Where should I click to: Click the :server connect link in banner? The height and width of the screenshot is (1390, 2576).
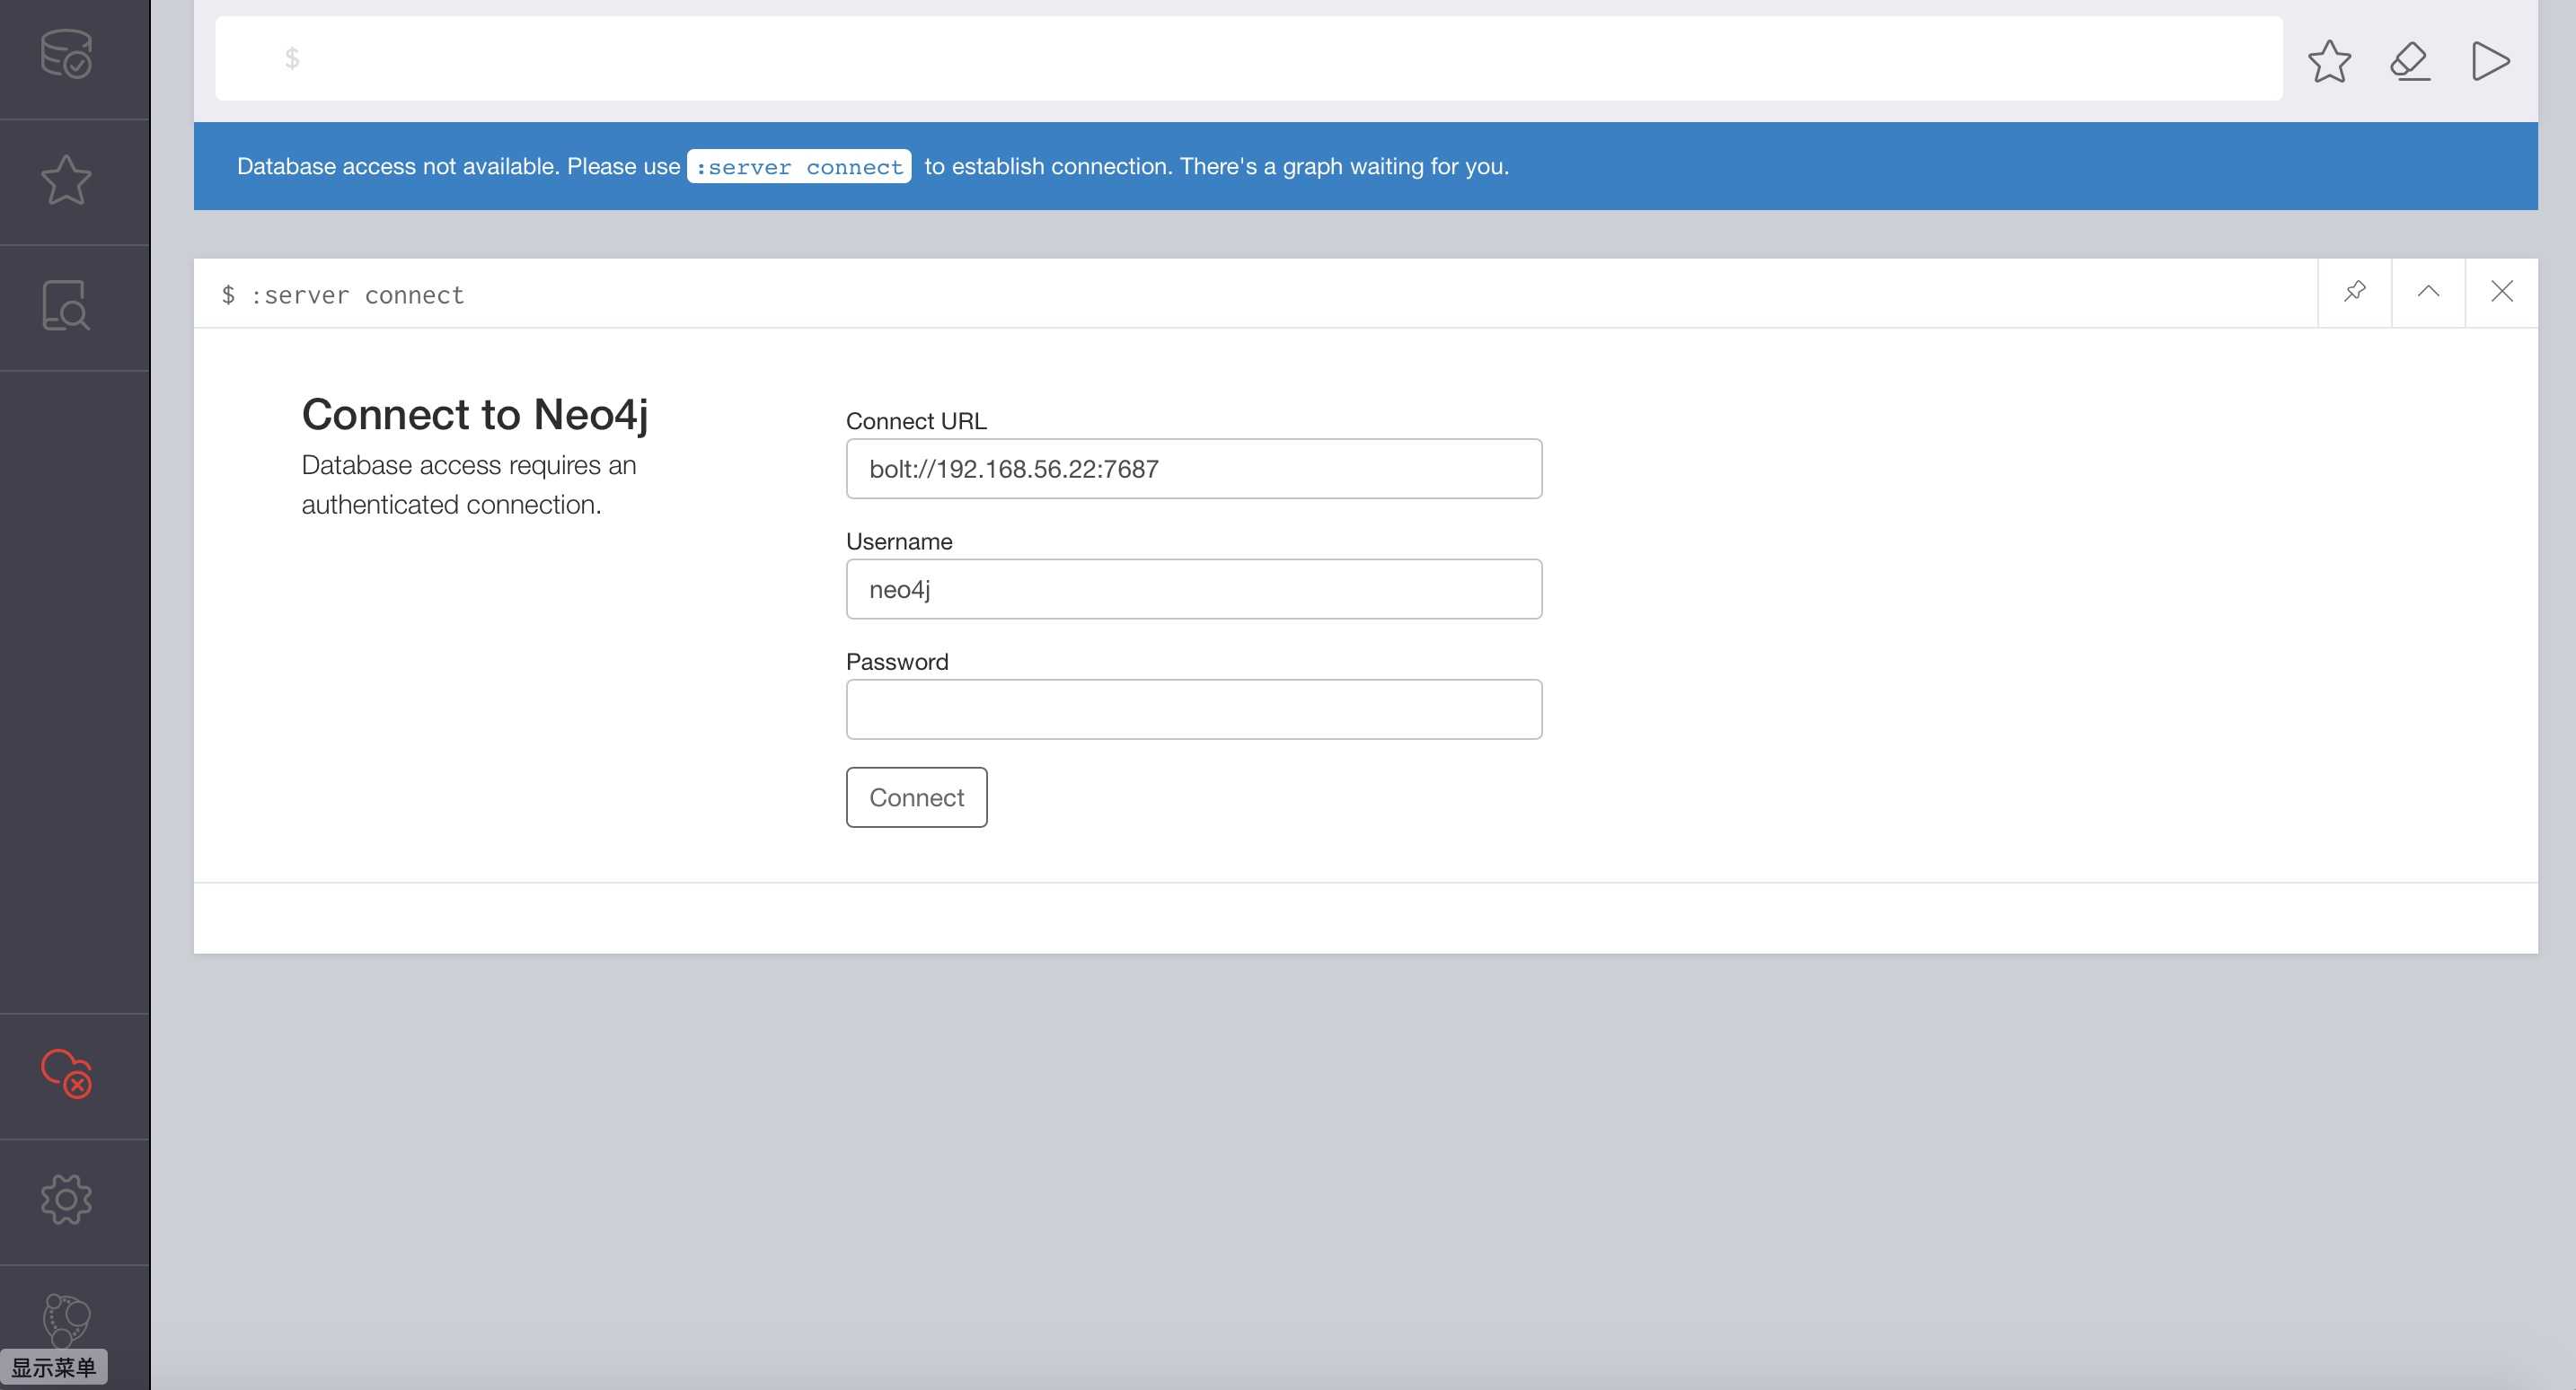pos(799,167)
